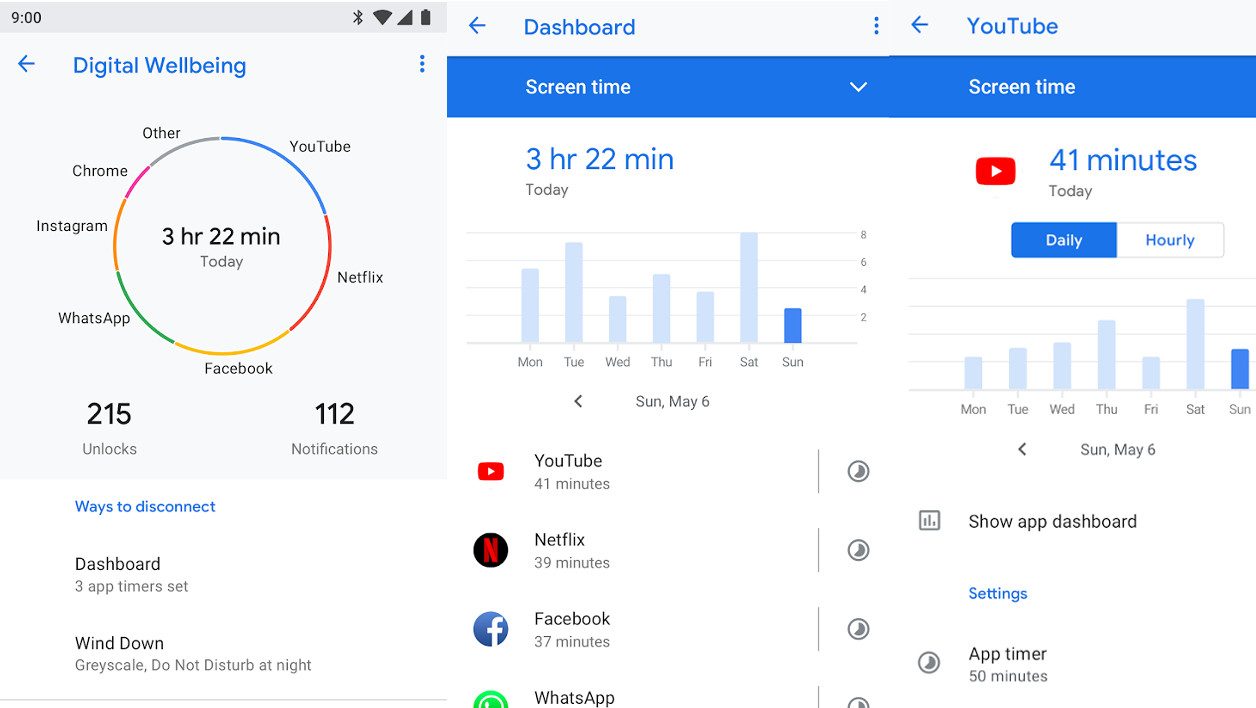Image resolution: width=1256 pixels, height=708 pixels.
Task: Tap the bar chart icon next to Show app dashboard
Action: click(930, 521)
